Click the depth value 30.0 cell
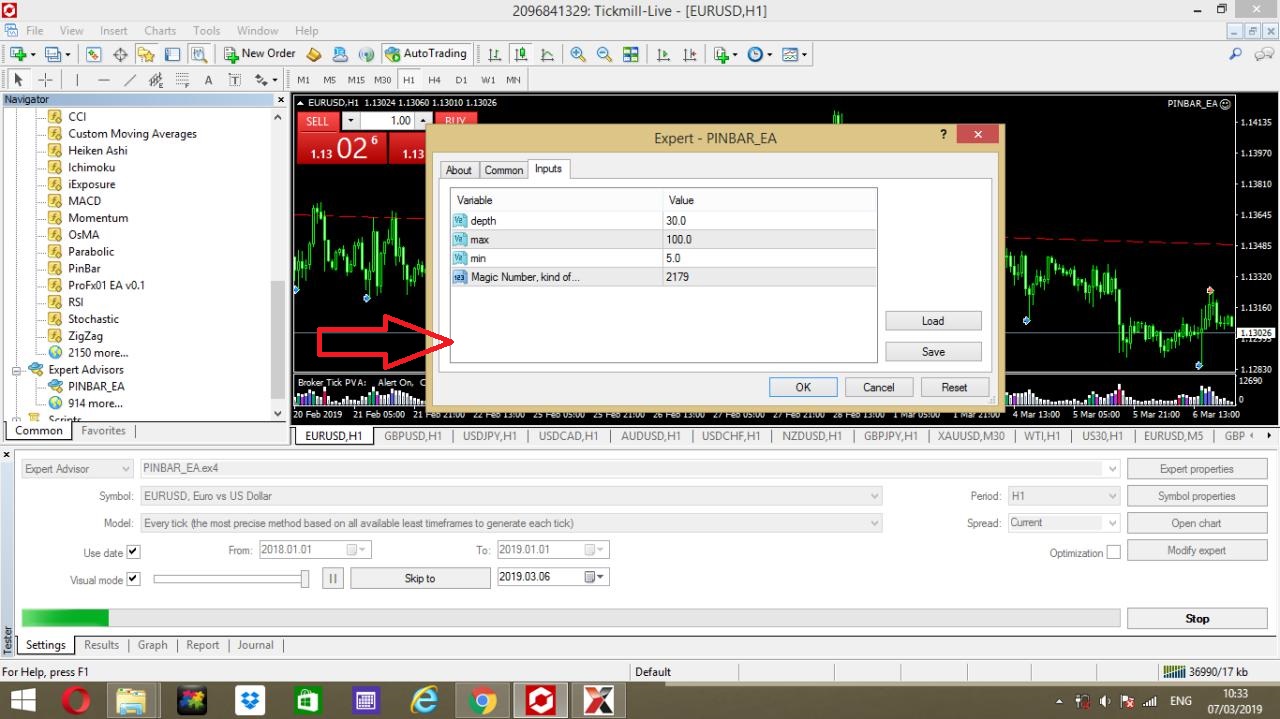Screen dimensions: 1280x719 click(770, 221)
